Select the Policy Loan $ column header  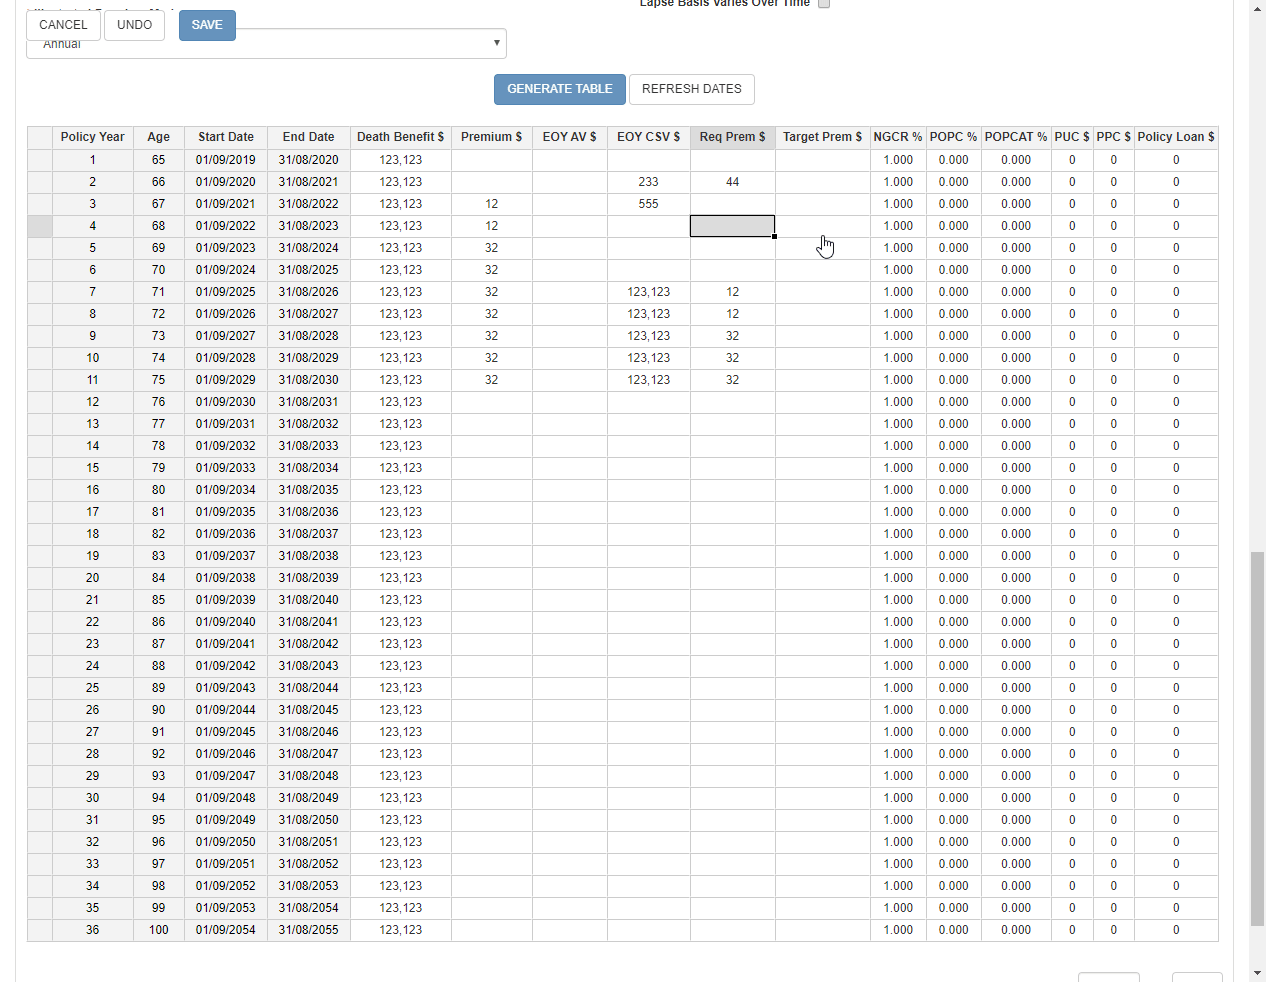click(x=1175, y=137)
